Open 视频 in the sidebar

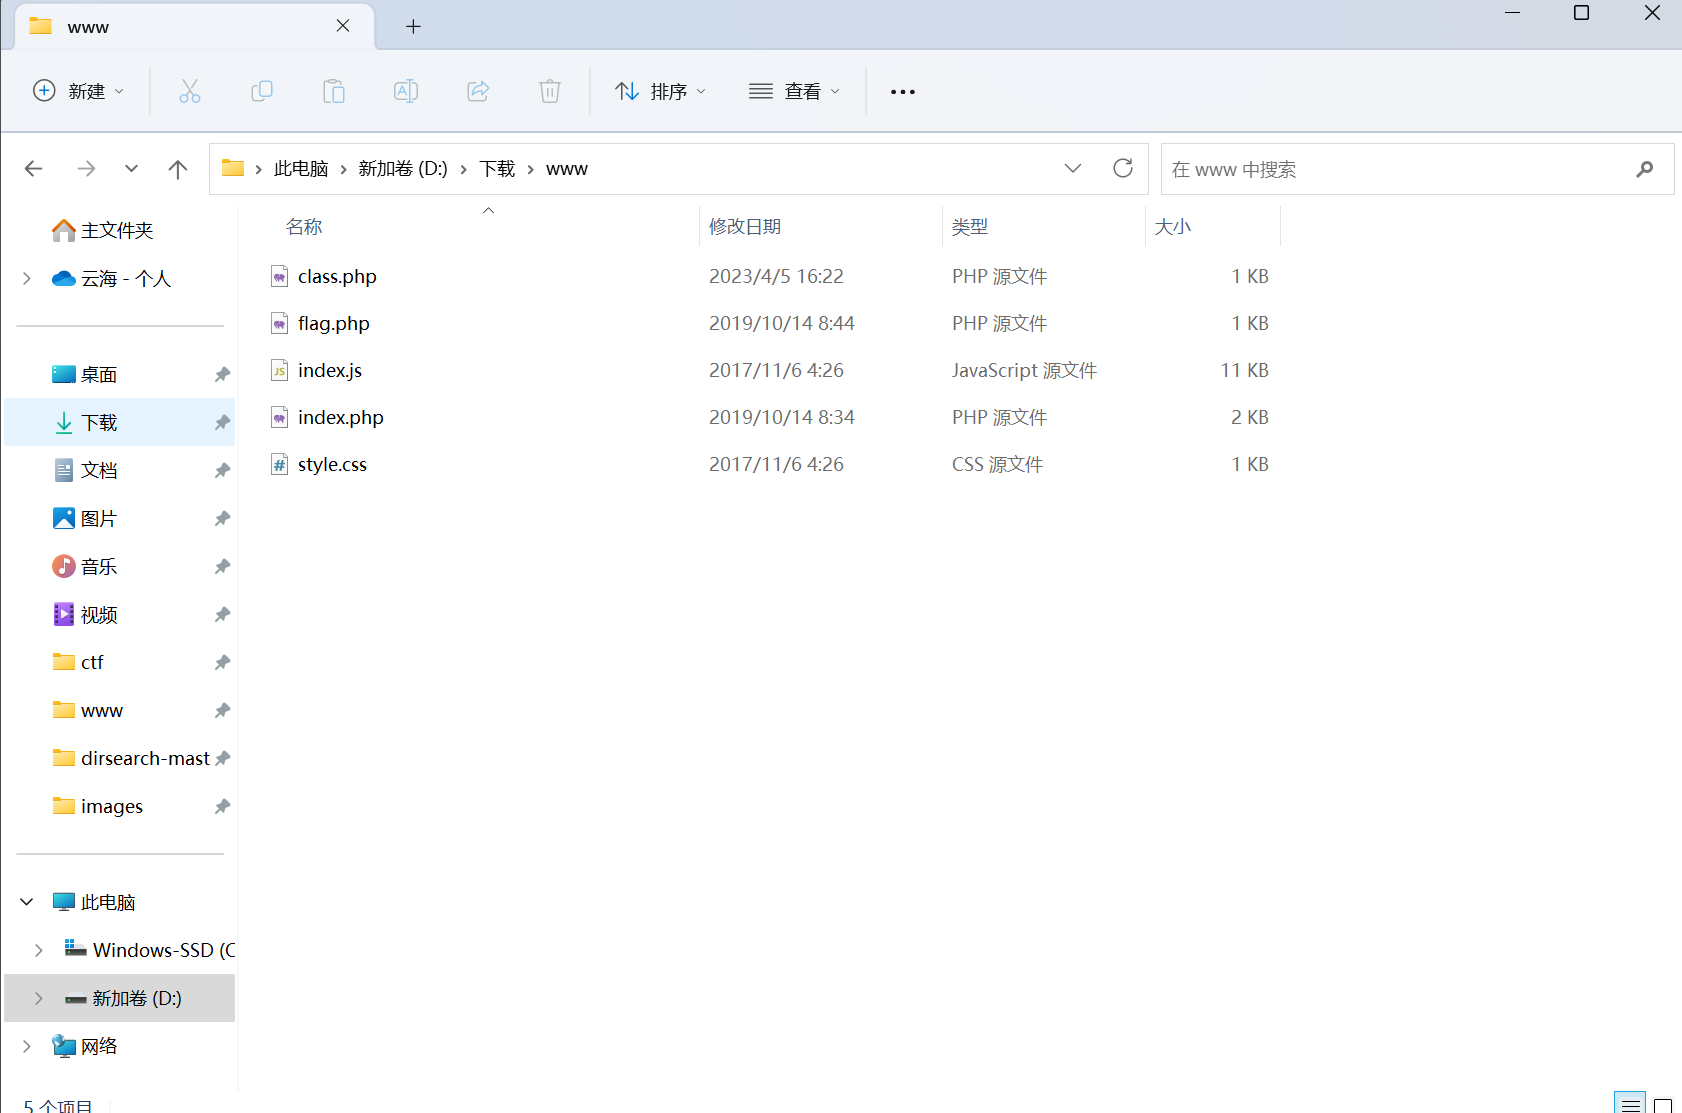(x=99, y=614)
